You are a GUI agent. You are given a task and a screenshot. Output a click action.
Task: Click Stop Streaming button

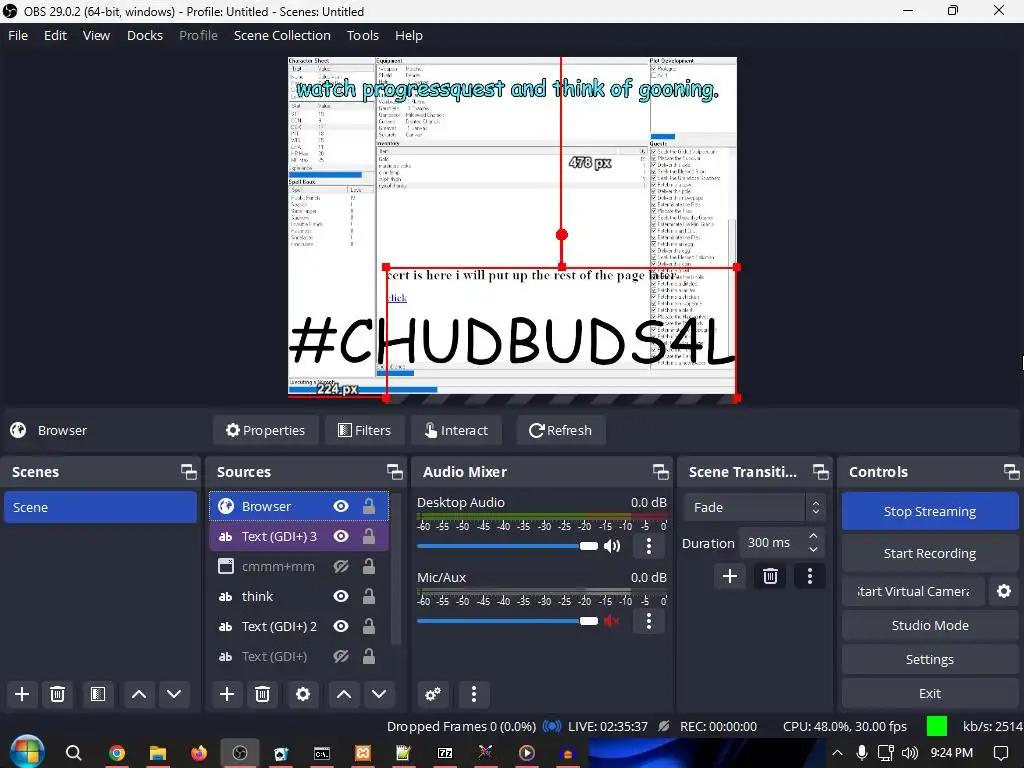pyautogui.click(x=930, y=511)
